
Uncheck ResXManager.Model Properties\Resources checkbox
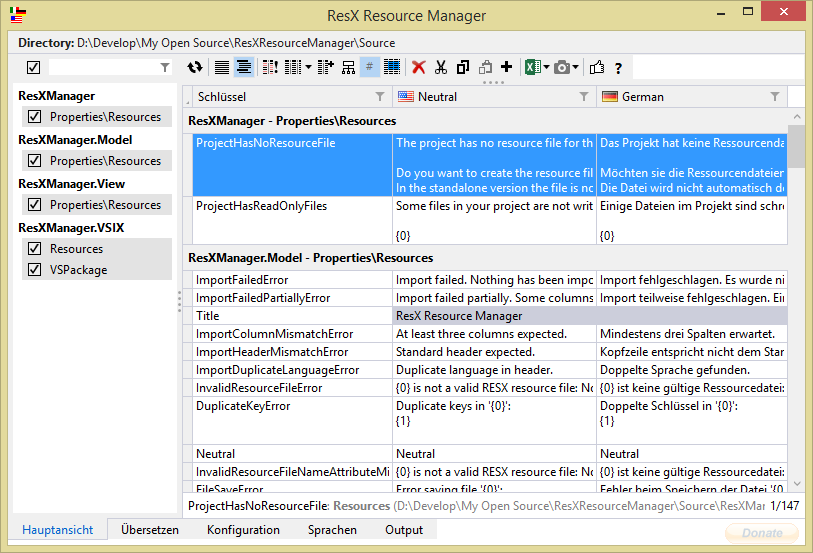pos(35,161)
